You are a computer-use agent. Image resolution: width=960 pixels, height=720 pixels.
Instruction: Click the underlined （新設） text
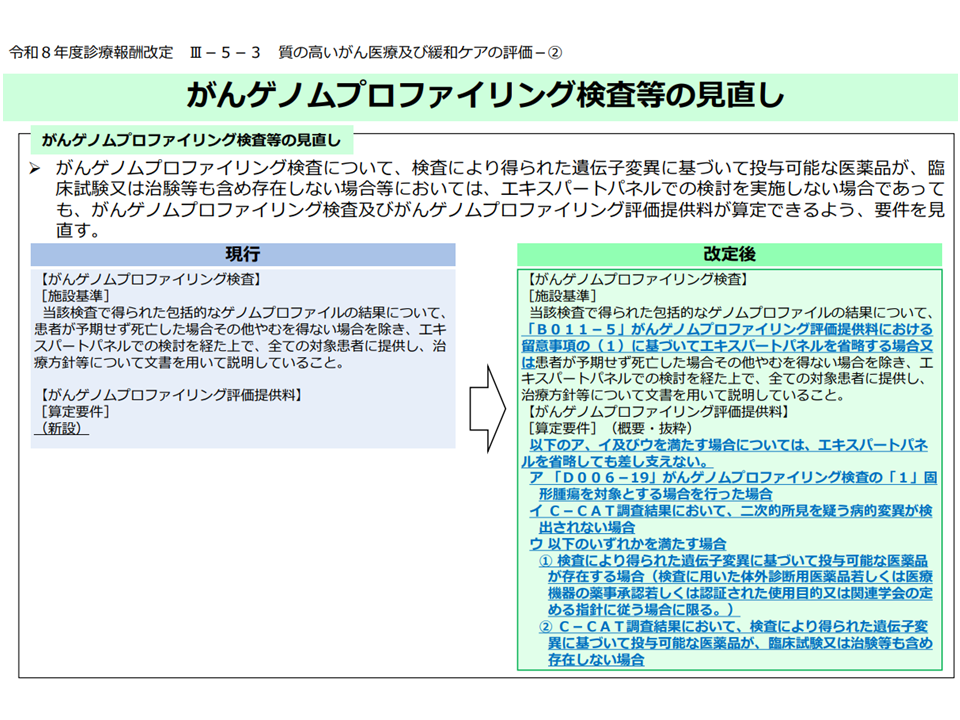tap(61, 428)
